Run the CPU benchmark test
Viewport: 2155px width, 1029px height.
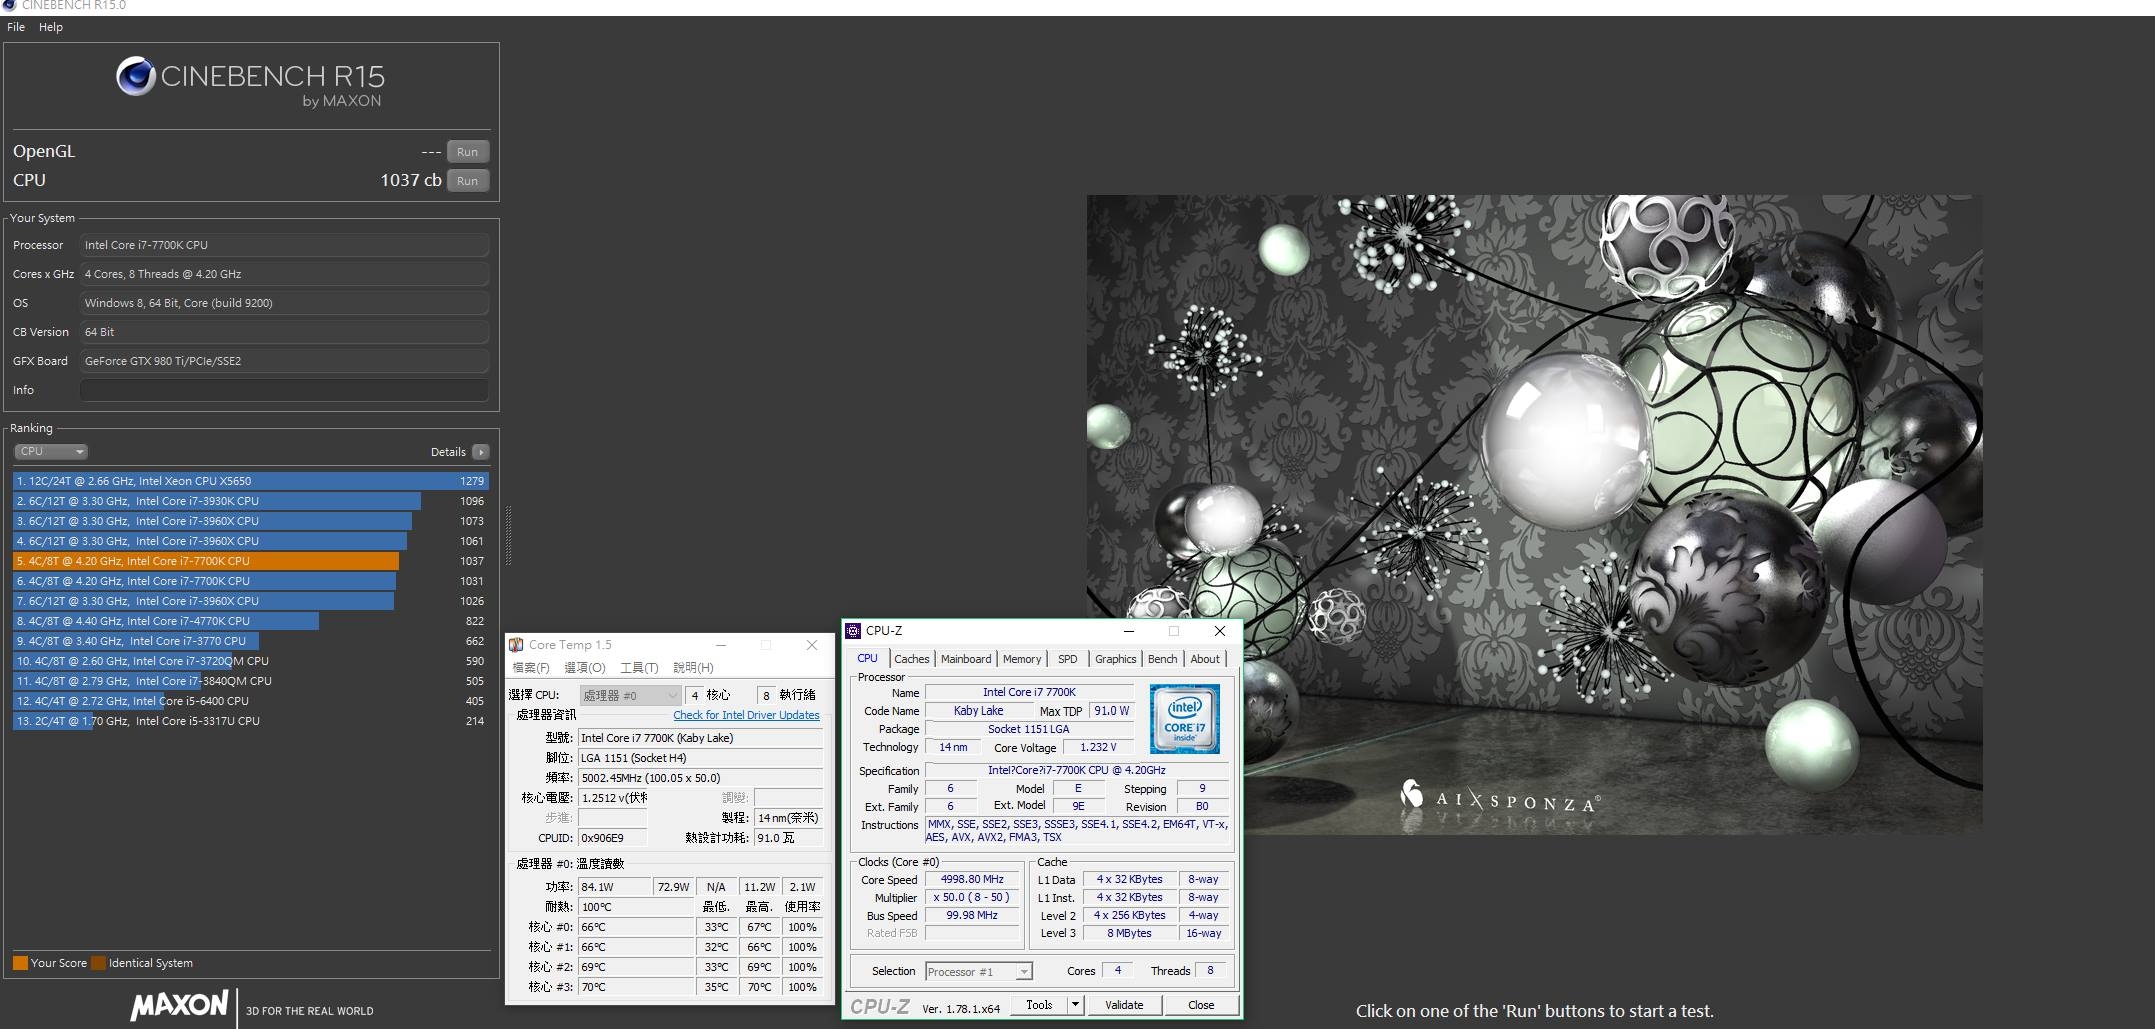tap(467, 181)
